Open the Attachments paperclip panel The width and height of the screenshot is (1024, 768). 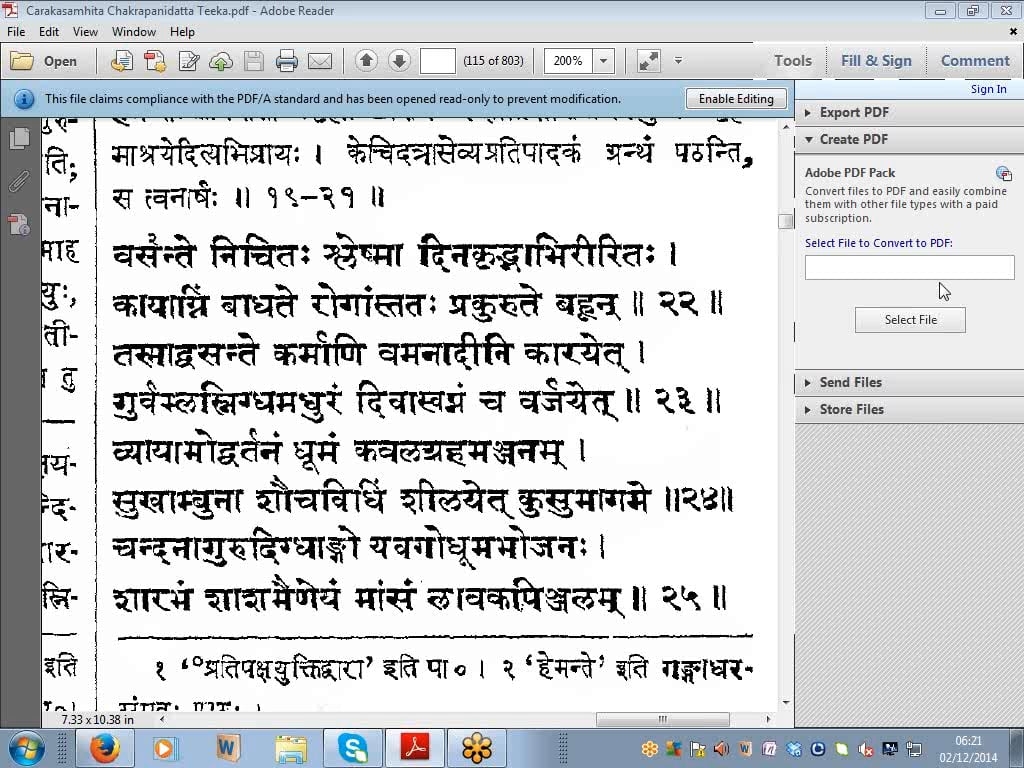click(x=19, y=182)
